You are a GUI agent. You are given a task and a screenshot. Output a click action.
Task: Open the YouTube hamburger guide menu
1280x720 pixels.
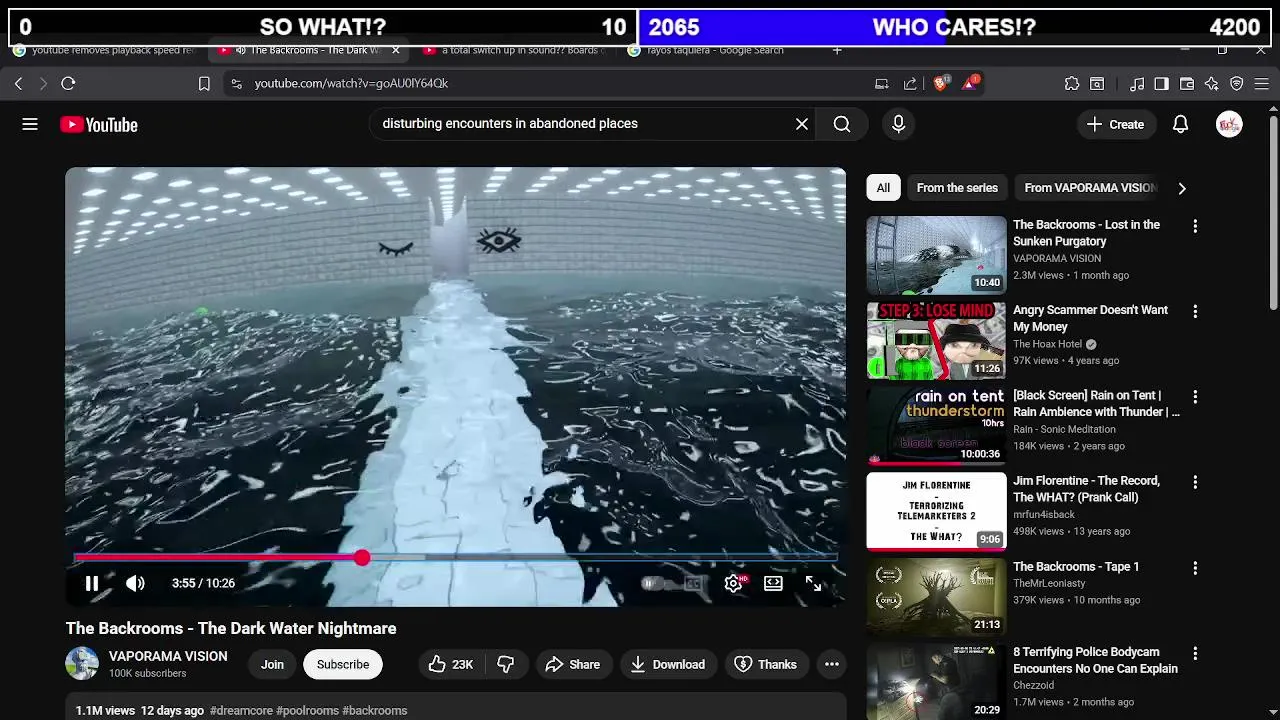pyautogui.click(x=30, y=124)
